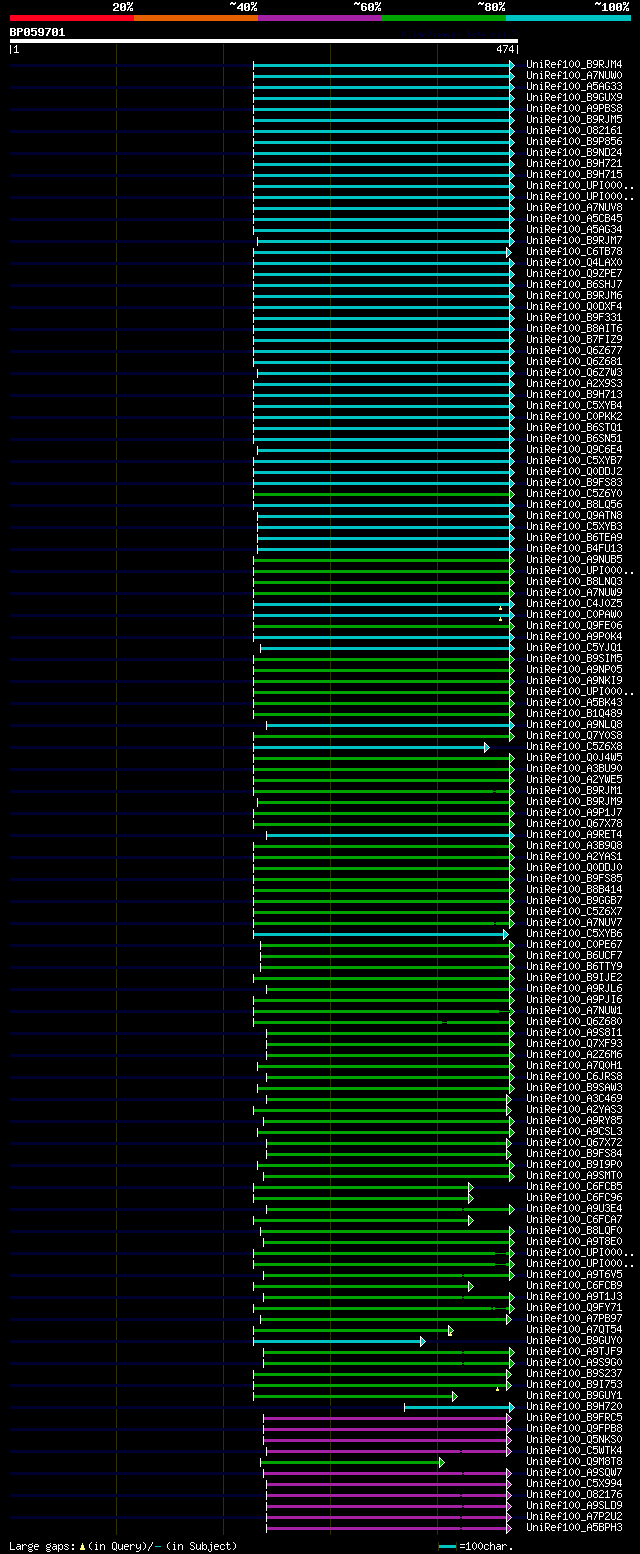The image size is (640, 1554).
Task: Click label UniRef100_B8B414
Action: click(574, 890)
